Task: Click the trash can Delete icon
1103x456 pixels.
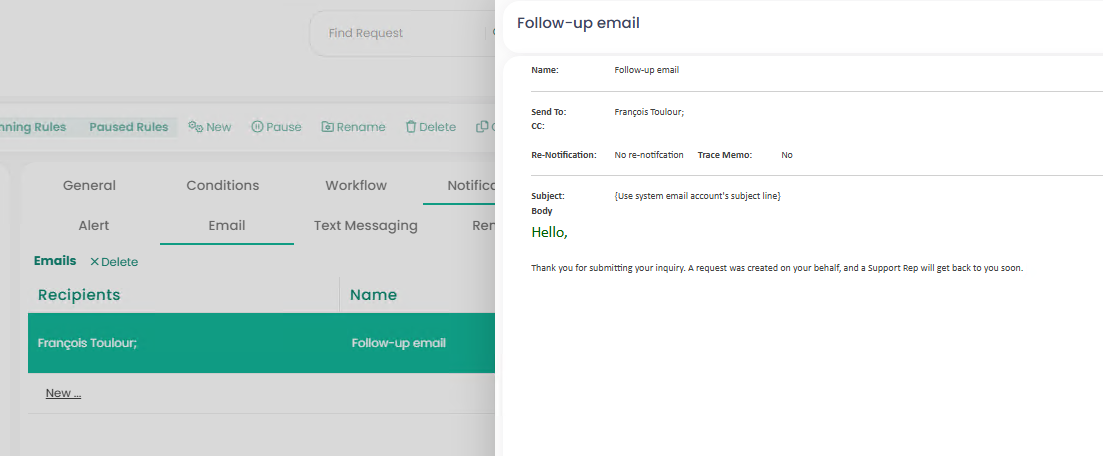Action: (x=411, y=127)
